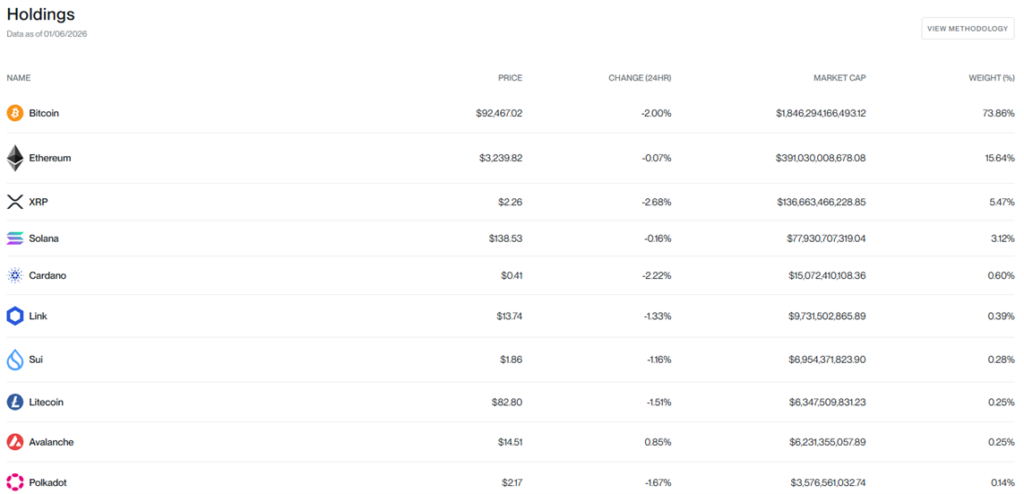Click the Solana logo icon
The image size is (1024, 494).
(x=15, y=238)
